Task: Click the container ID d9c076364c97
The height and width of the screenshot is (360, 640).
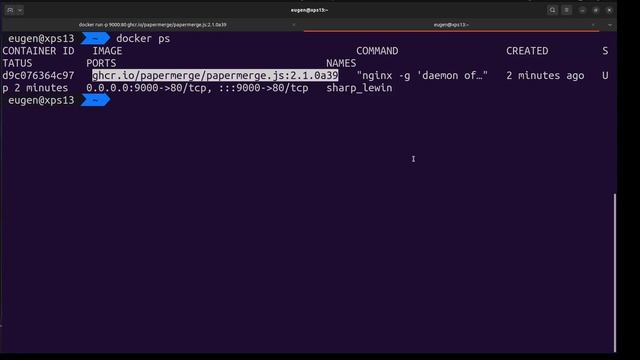Action: [38, 76]
